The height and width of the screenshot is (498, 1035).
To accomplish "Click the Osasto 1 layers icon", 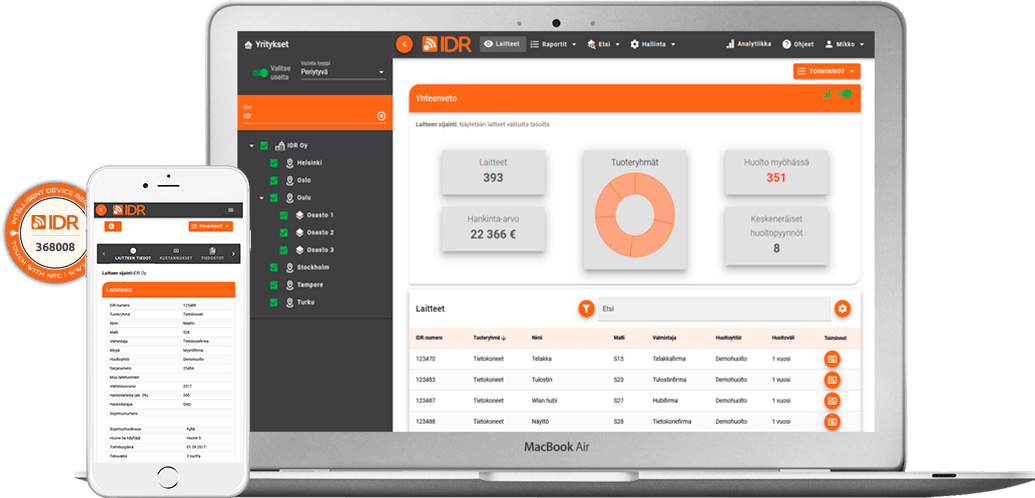I will coord(299,215).
